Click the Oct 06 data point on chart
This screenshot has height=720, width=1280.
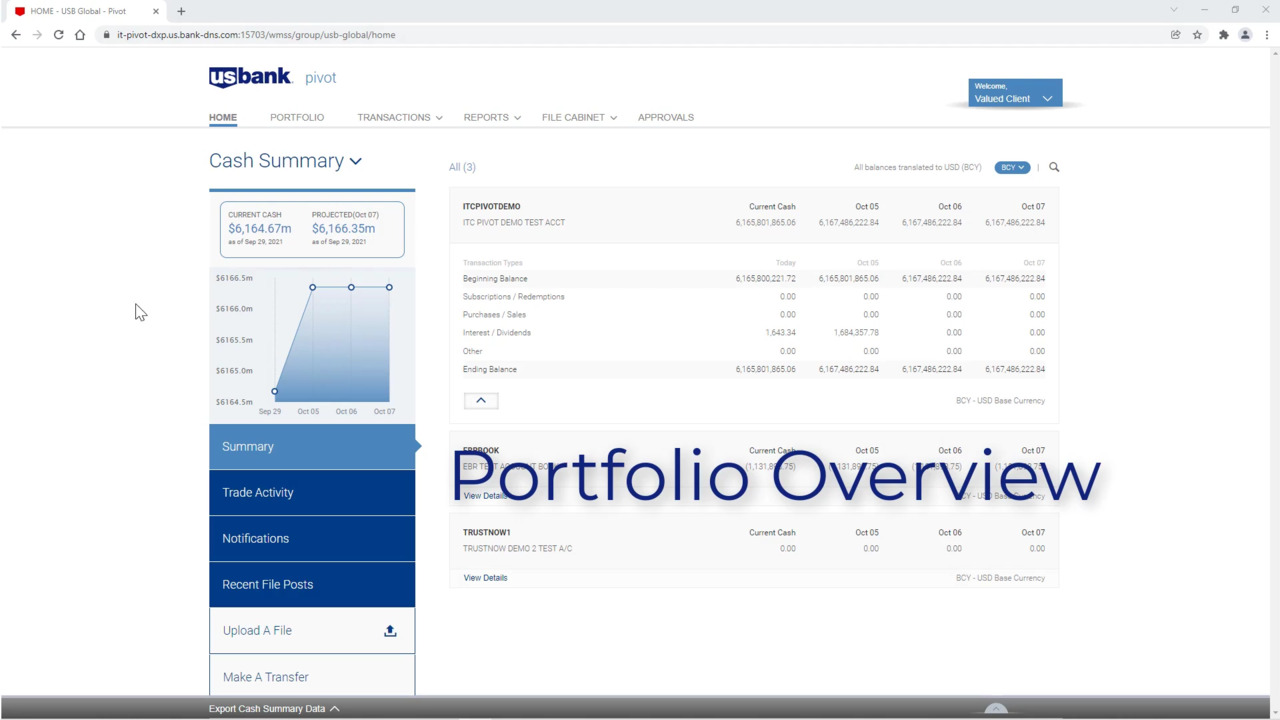[x=351, y=287]
